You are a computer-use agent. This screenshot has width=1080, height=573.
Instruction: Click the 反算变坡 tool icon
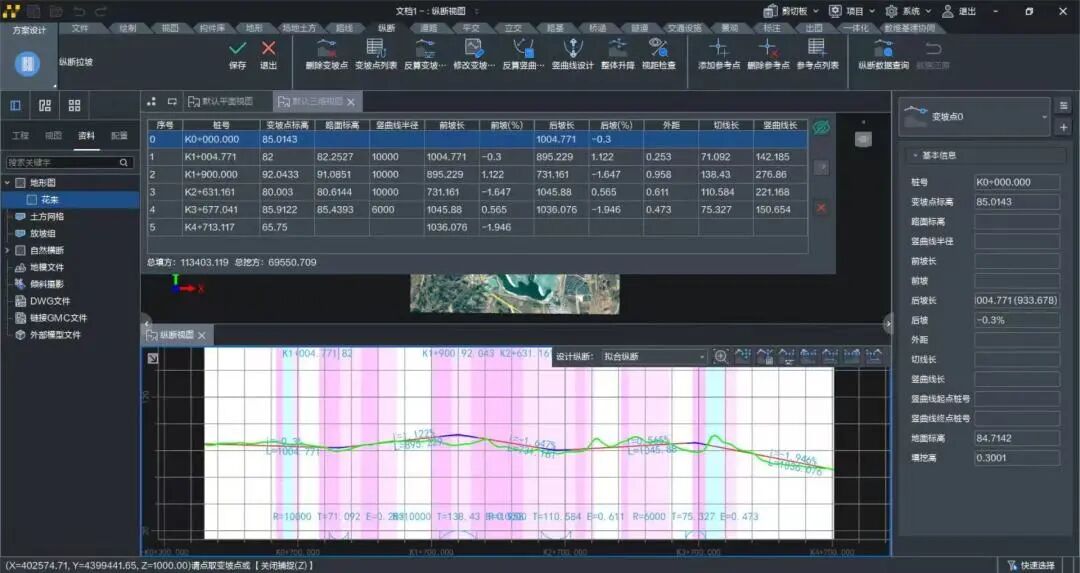pos(425,48)
